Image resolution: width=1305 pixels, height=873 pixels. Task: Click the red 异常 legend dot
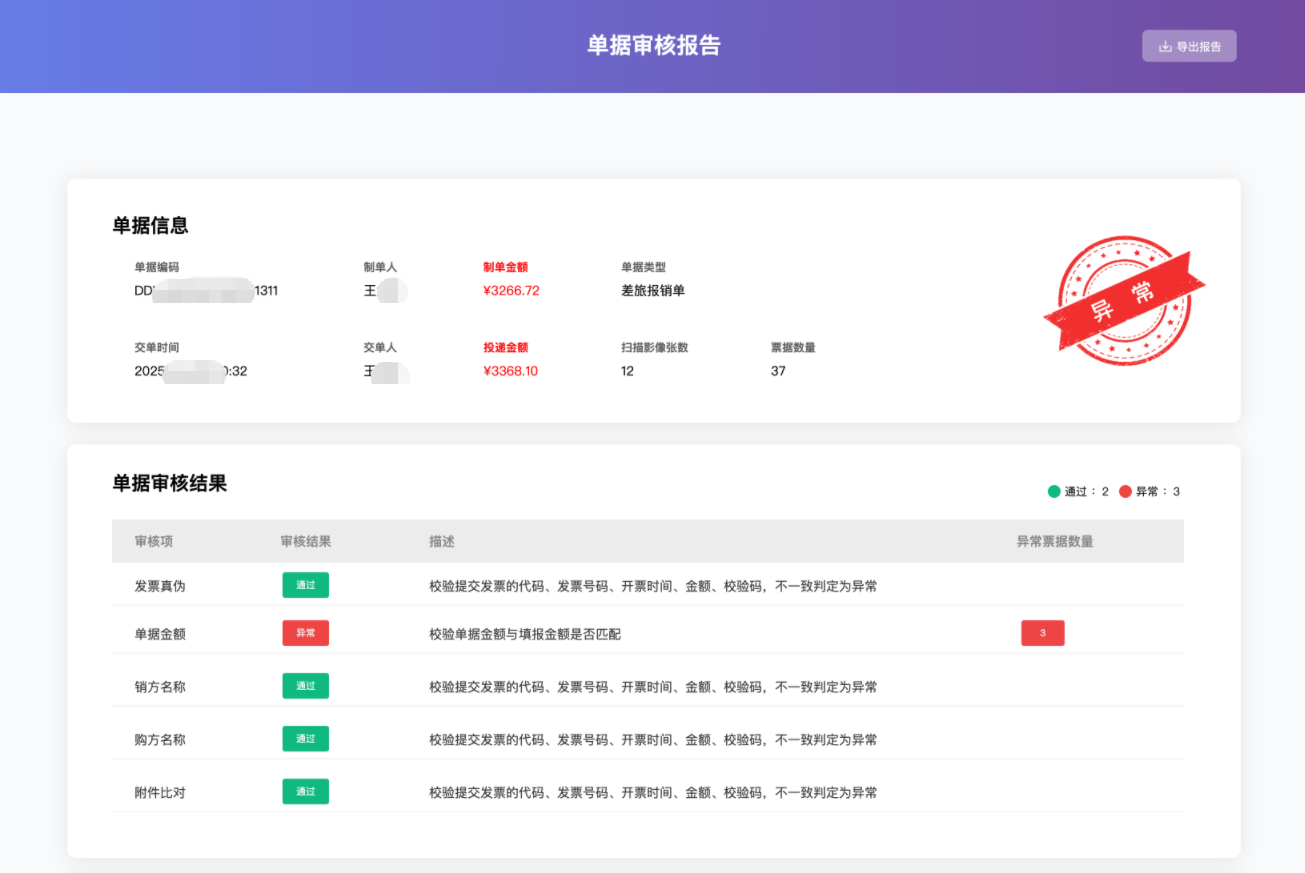(1125, 491)
